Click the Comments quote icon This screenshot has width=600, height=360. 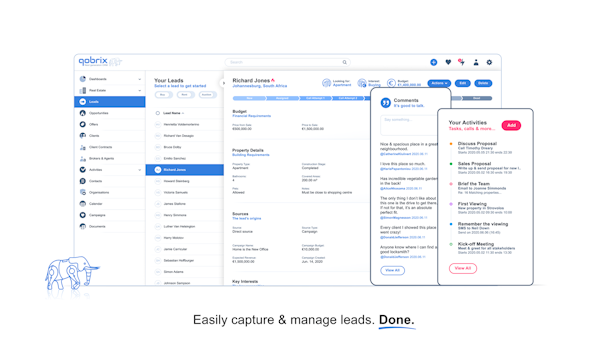(x=386, y=103)
